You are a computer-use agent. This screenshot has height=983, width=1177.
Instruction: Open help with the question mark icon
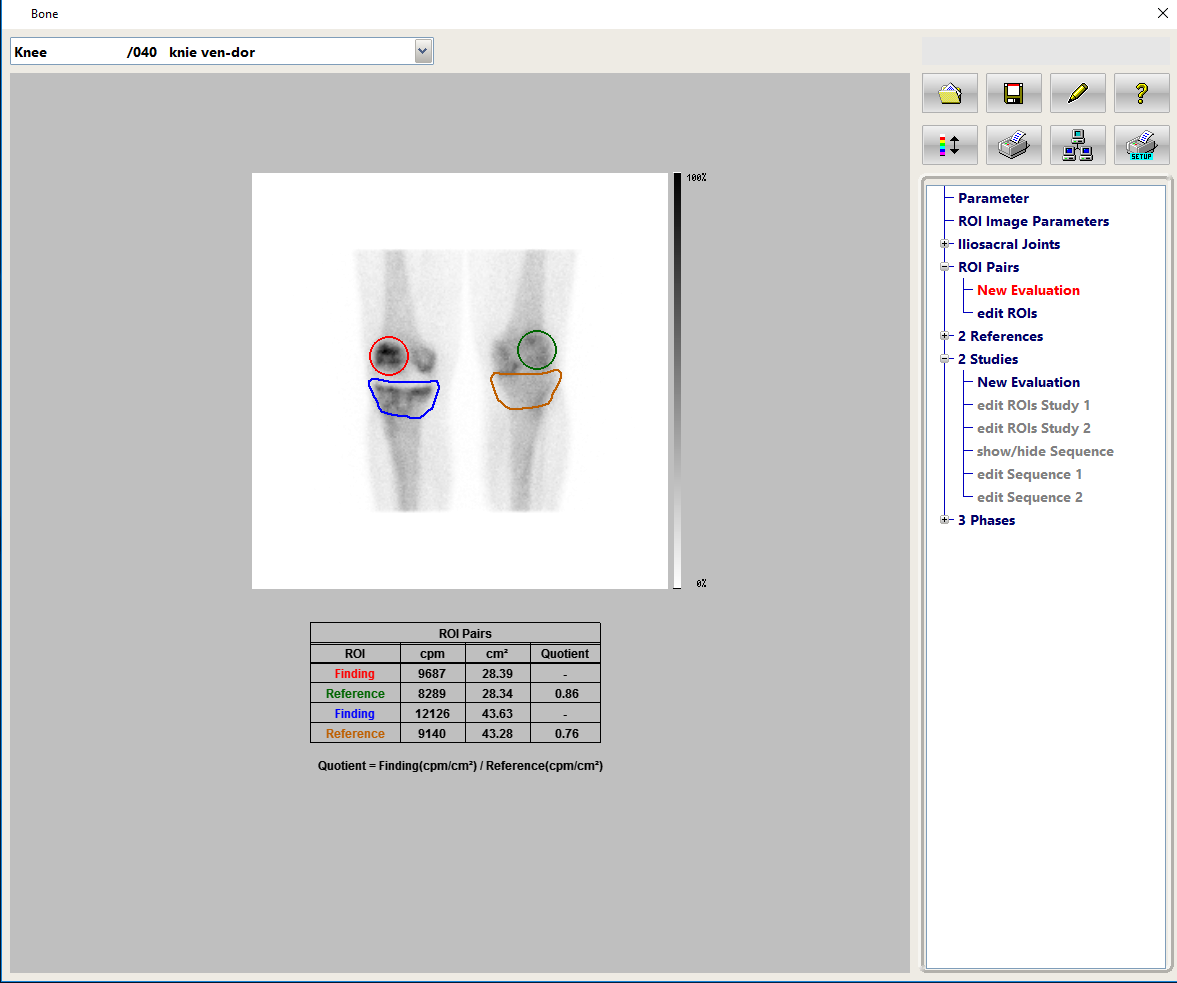click(1141, 93)
